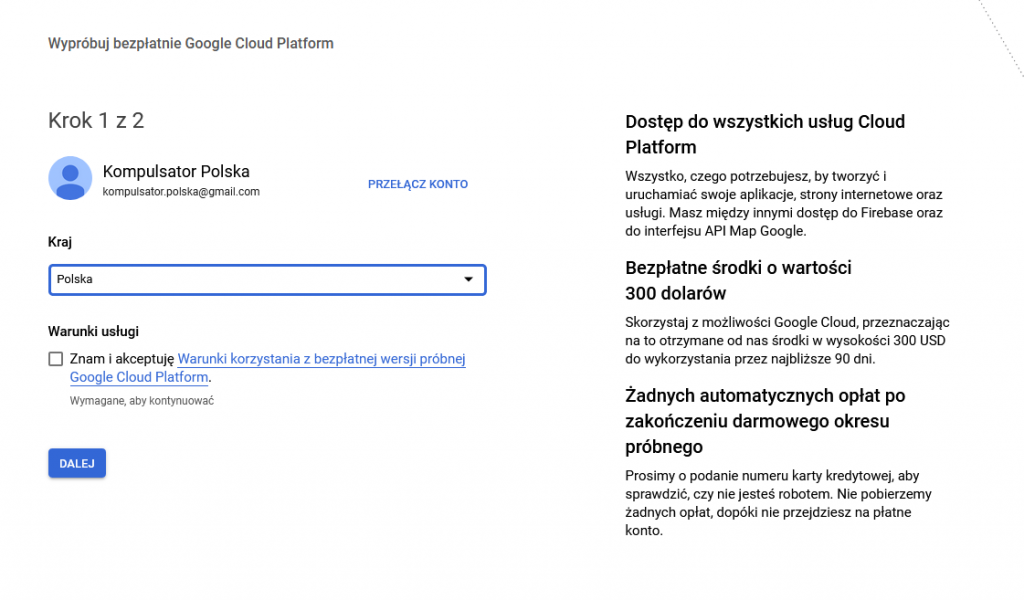Screen dimensions: 1024x600
Task: Open Warunki korzystania z bezpłatnej wersji próbnej link
Action: point(268,368)
